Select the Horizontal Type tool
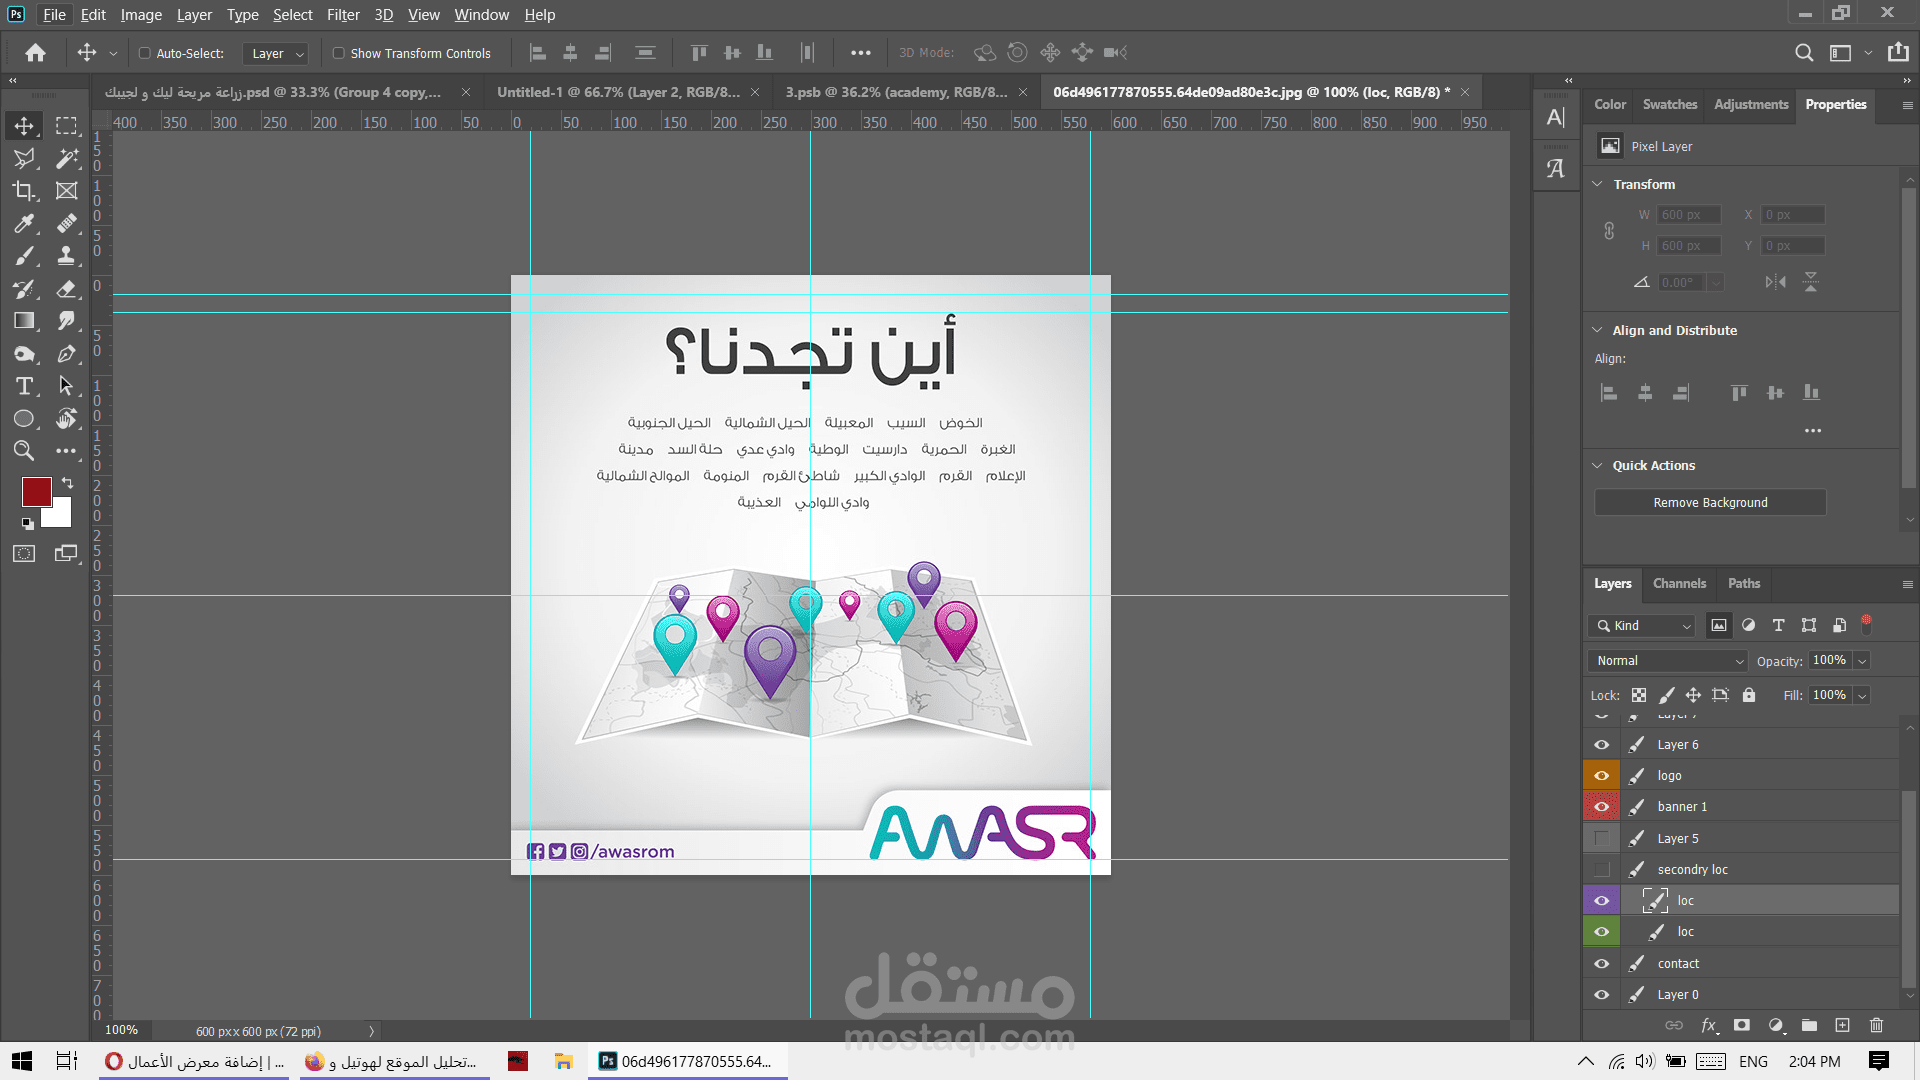Viewport: 1920px width, 1080px height. pos(24,387)
